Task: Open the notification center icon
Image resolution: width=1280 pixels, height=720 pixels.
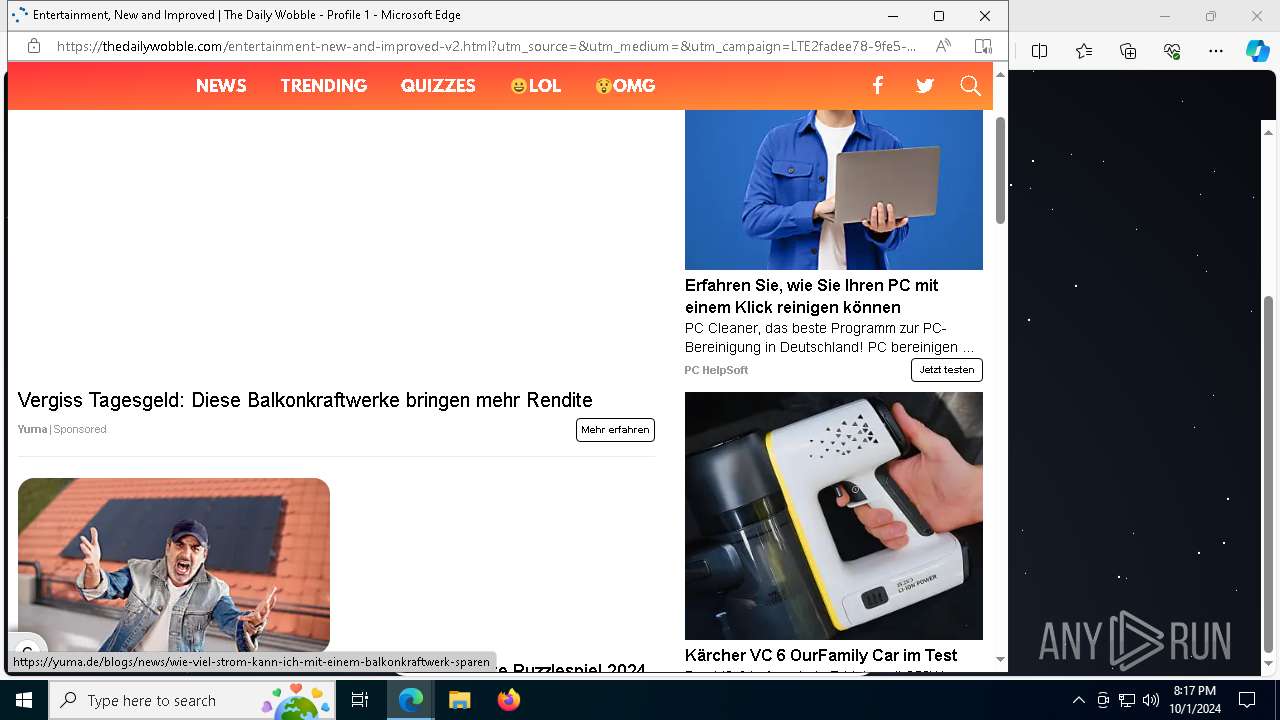Action: (x=1247, y=700)
